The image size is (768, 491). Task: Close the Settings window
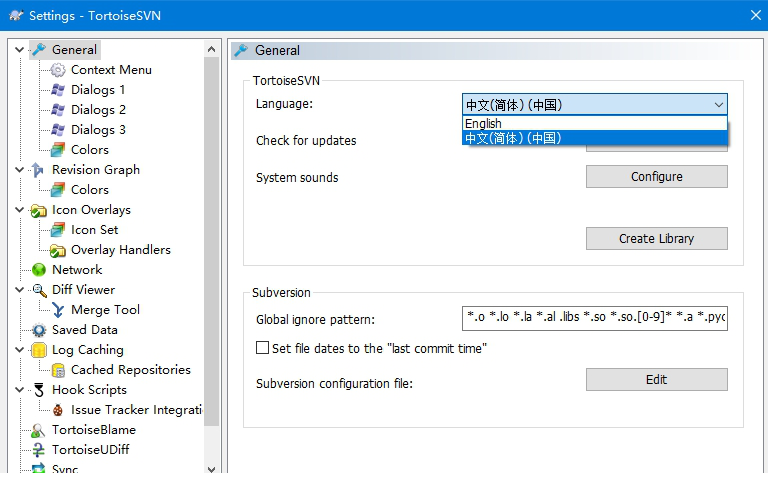coord(756,15)
